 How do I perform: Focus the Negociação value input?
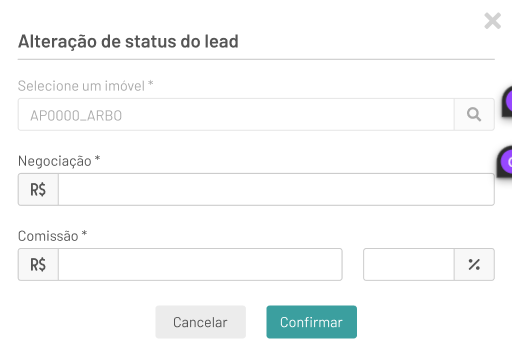tap(276, 189)
